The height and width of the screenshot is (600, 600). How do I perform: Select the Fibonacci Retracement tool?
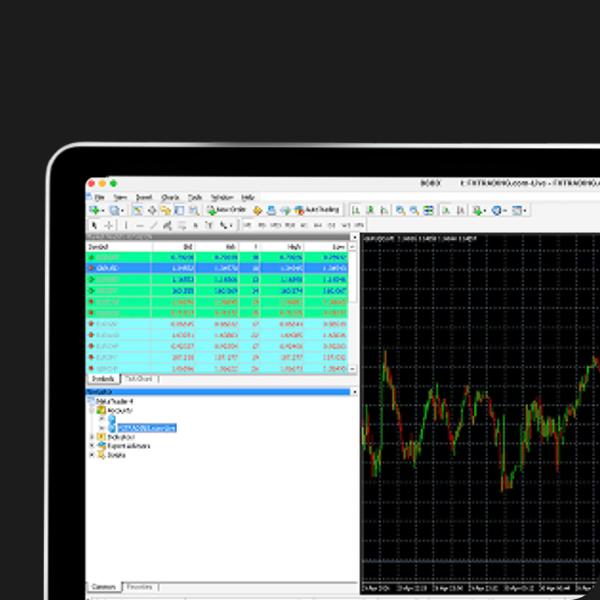click(181, 225)
